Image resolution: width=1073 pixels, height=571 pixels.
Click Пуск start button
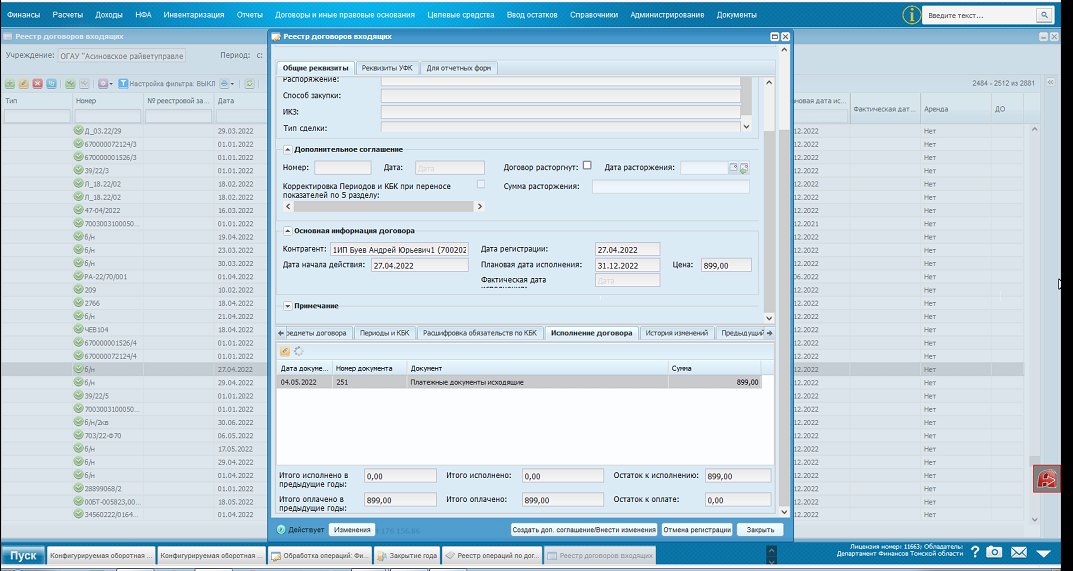click(x=23, y=555)
